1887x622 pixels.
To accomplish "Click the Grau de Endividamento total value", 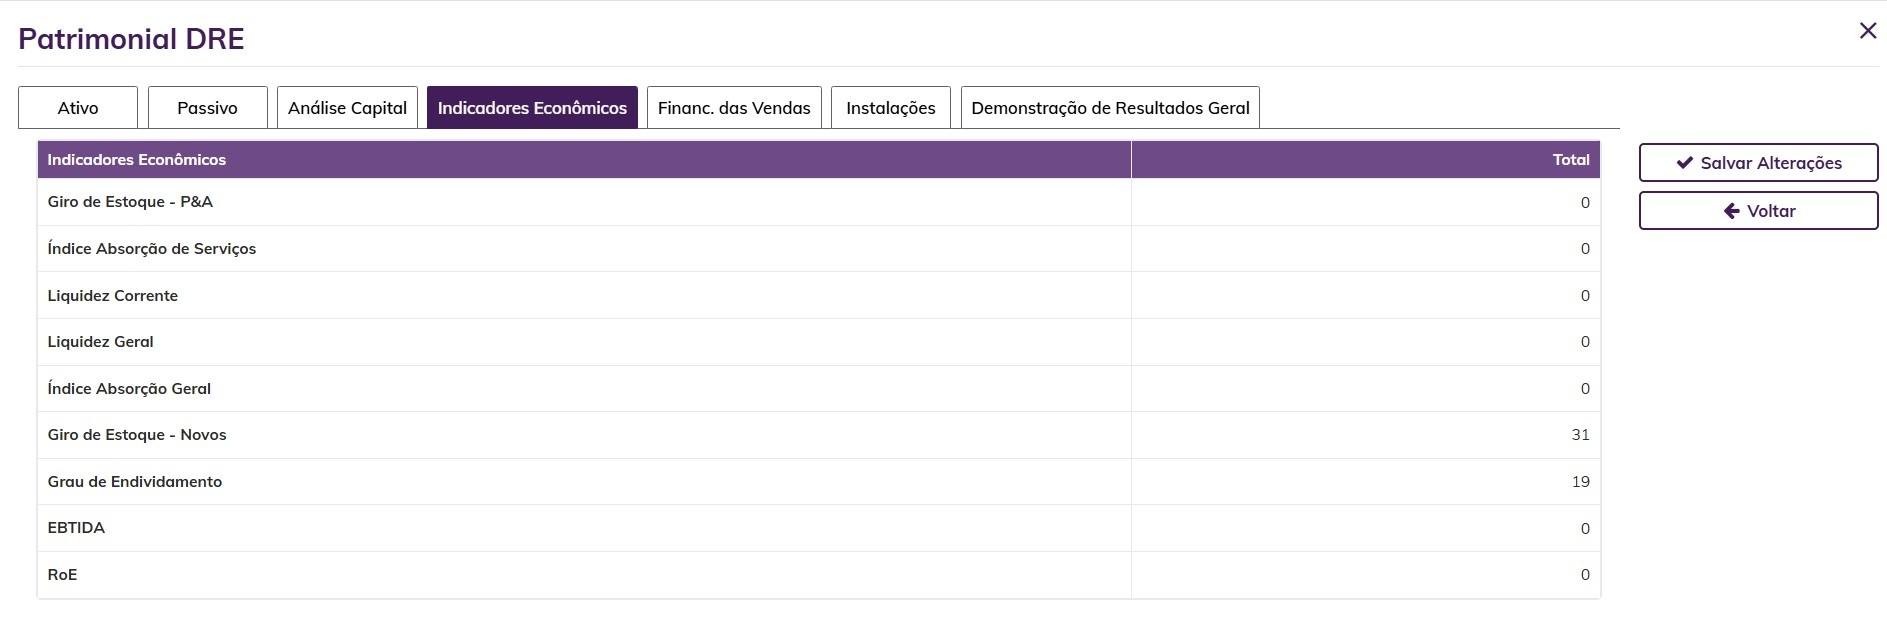I will pos(1580,482).
